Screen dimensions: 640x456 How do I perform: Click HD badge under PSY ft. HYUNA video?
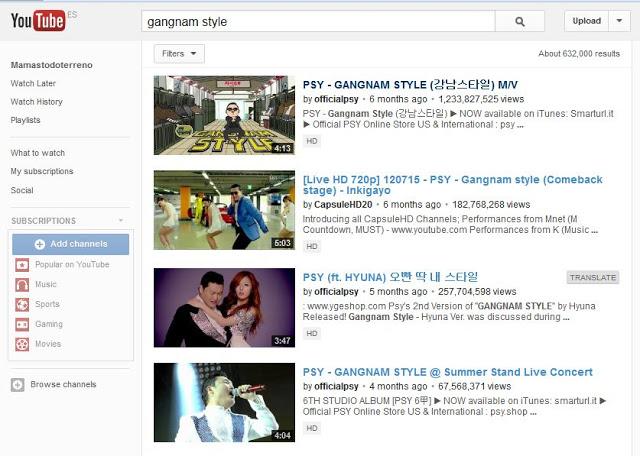[312, 334]
